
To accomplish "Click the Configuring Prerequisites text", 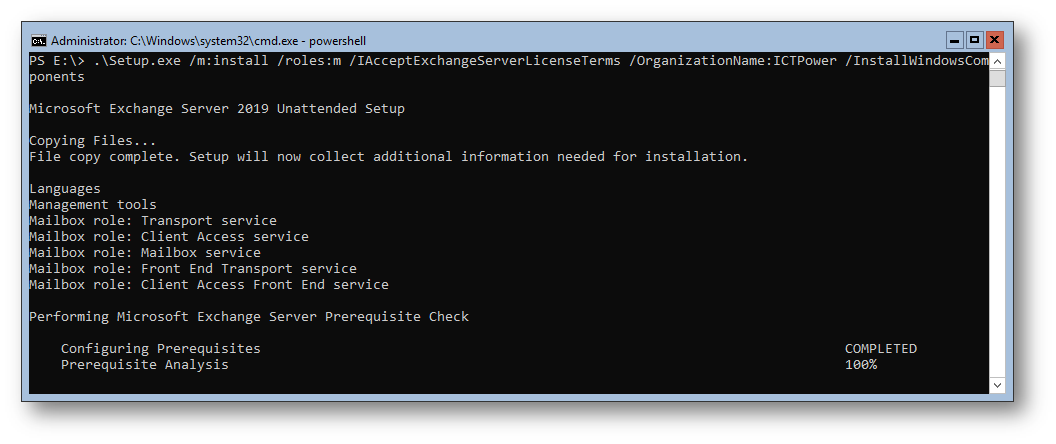I will pyautogui.click(x=160, y=349).
